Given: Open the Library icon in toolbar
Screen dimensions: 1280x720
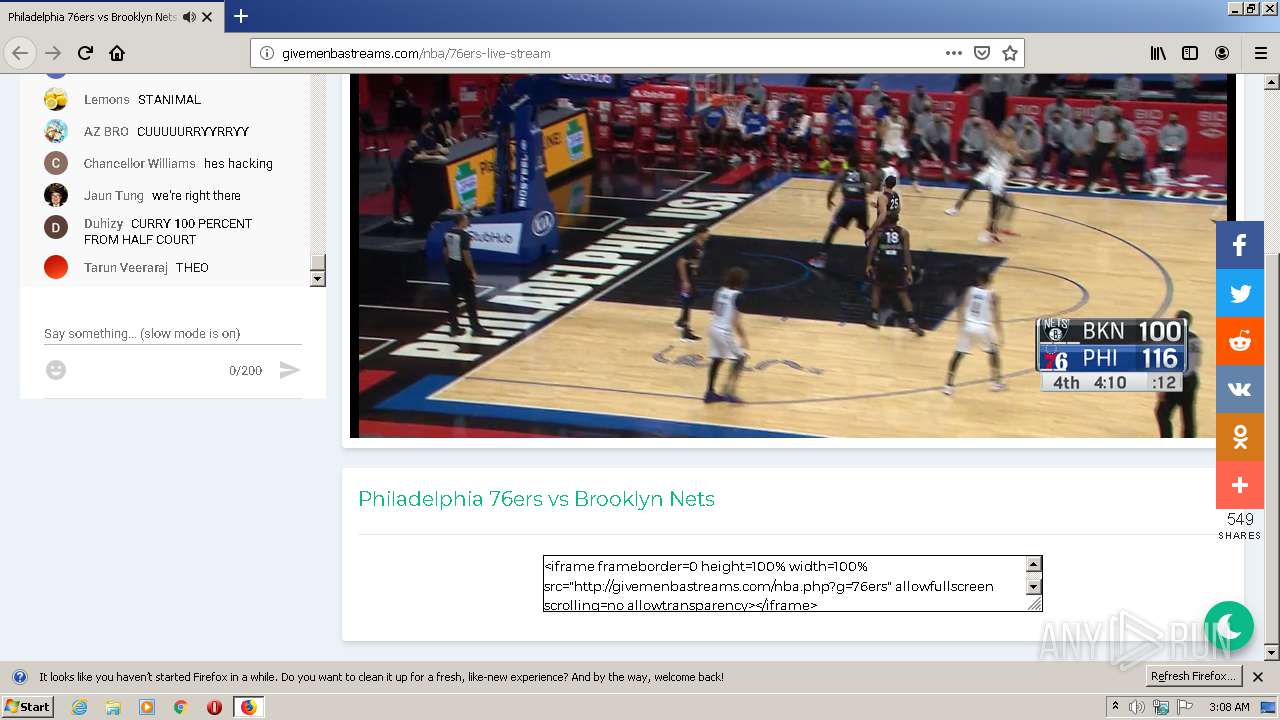Looking at the screenshot, I should click(1158, 53).
